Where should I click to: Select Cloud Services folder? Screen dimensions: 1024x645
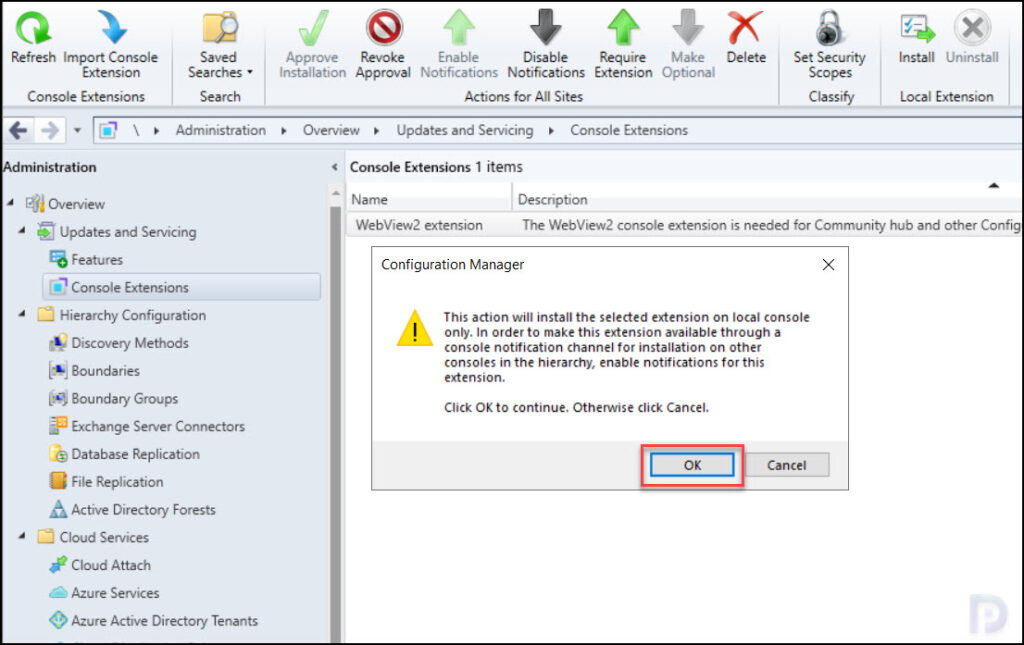(x=104, y=537)
